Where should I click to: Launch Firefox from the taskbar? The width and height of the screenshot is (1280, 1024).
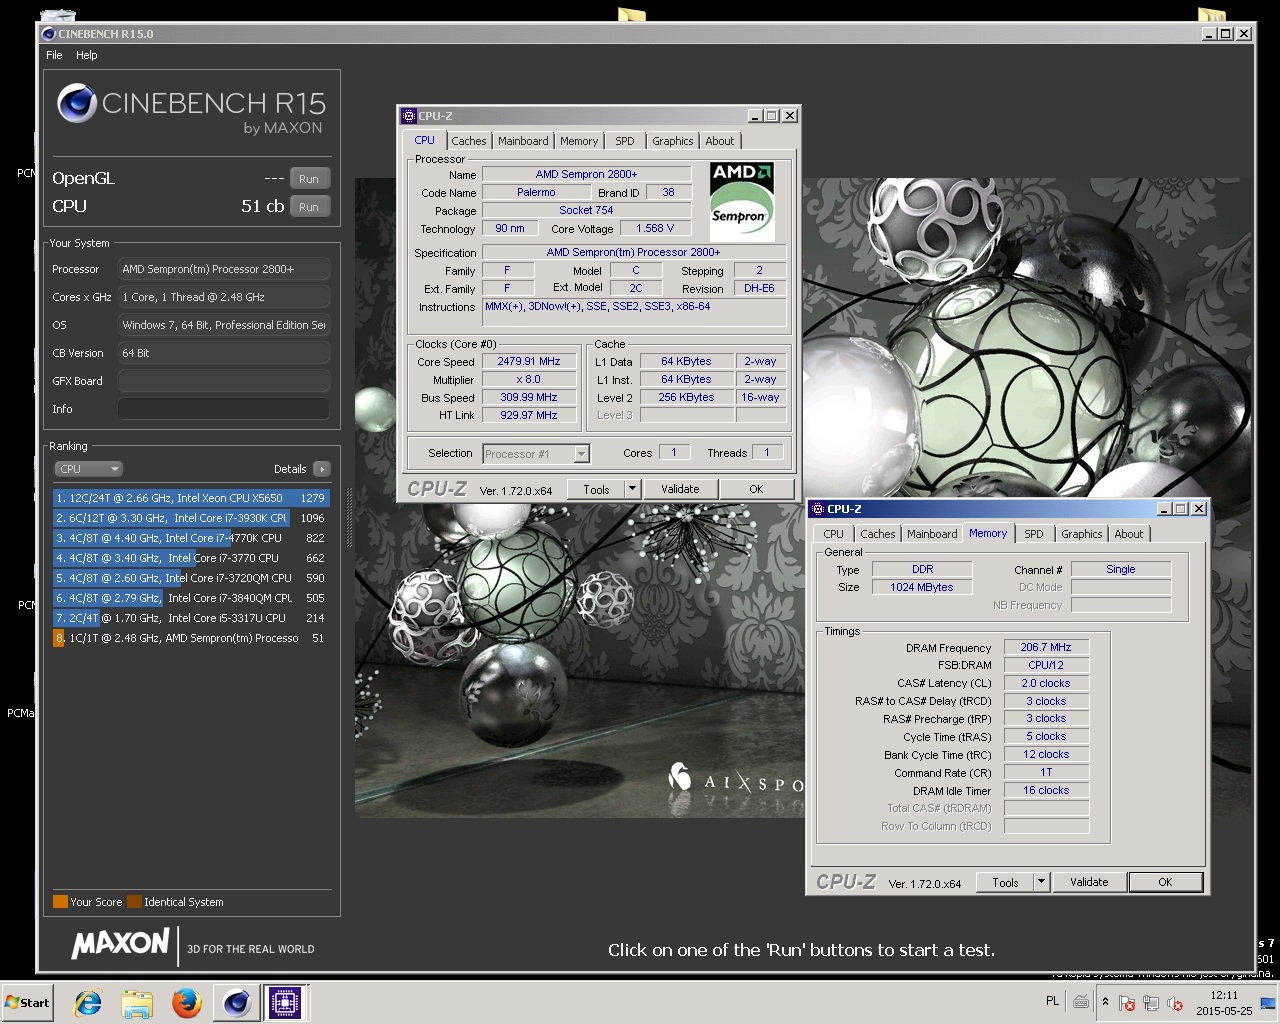tap(186, 1002)
